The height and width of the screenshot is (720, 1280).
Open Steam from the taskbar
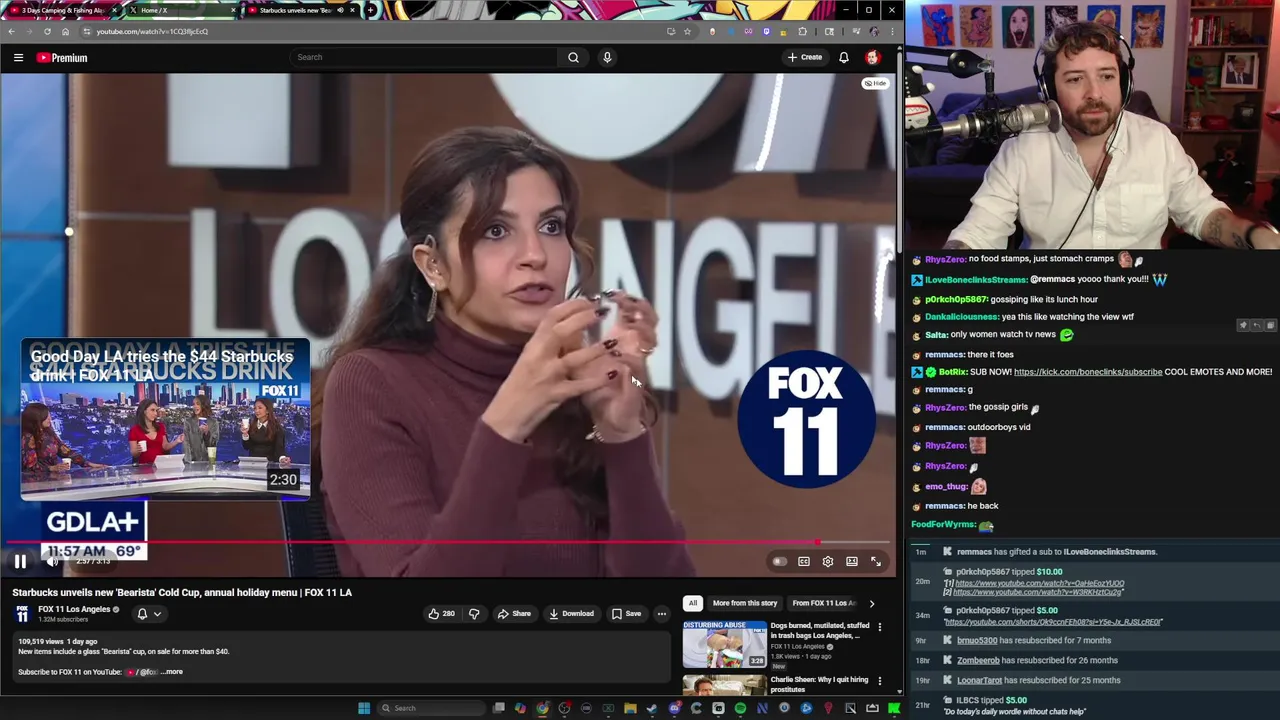[x=652, y=708]
